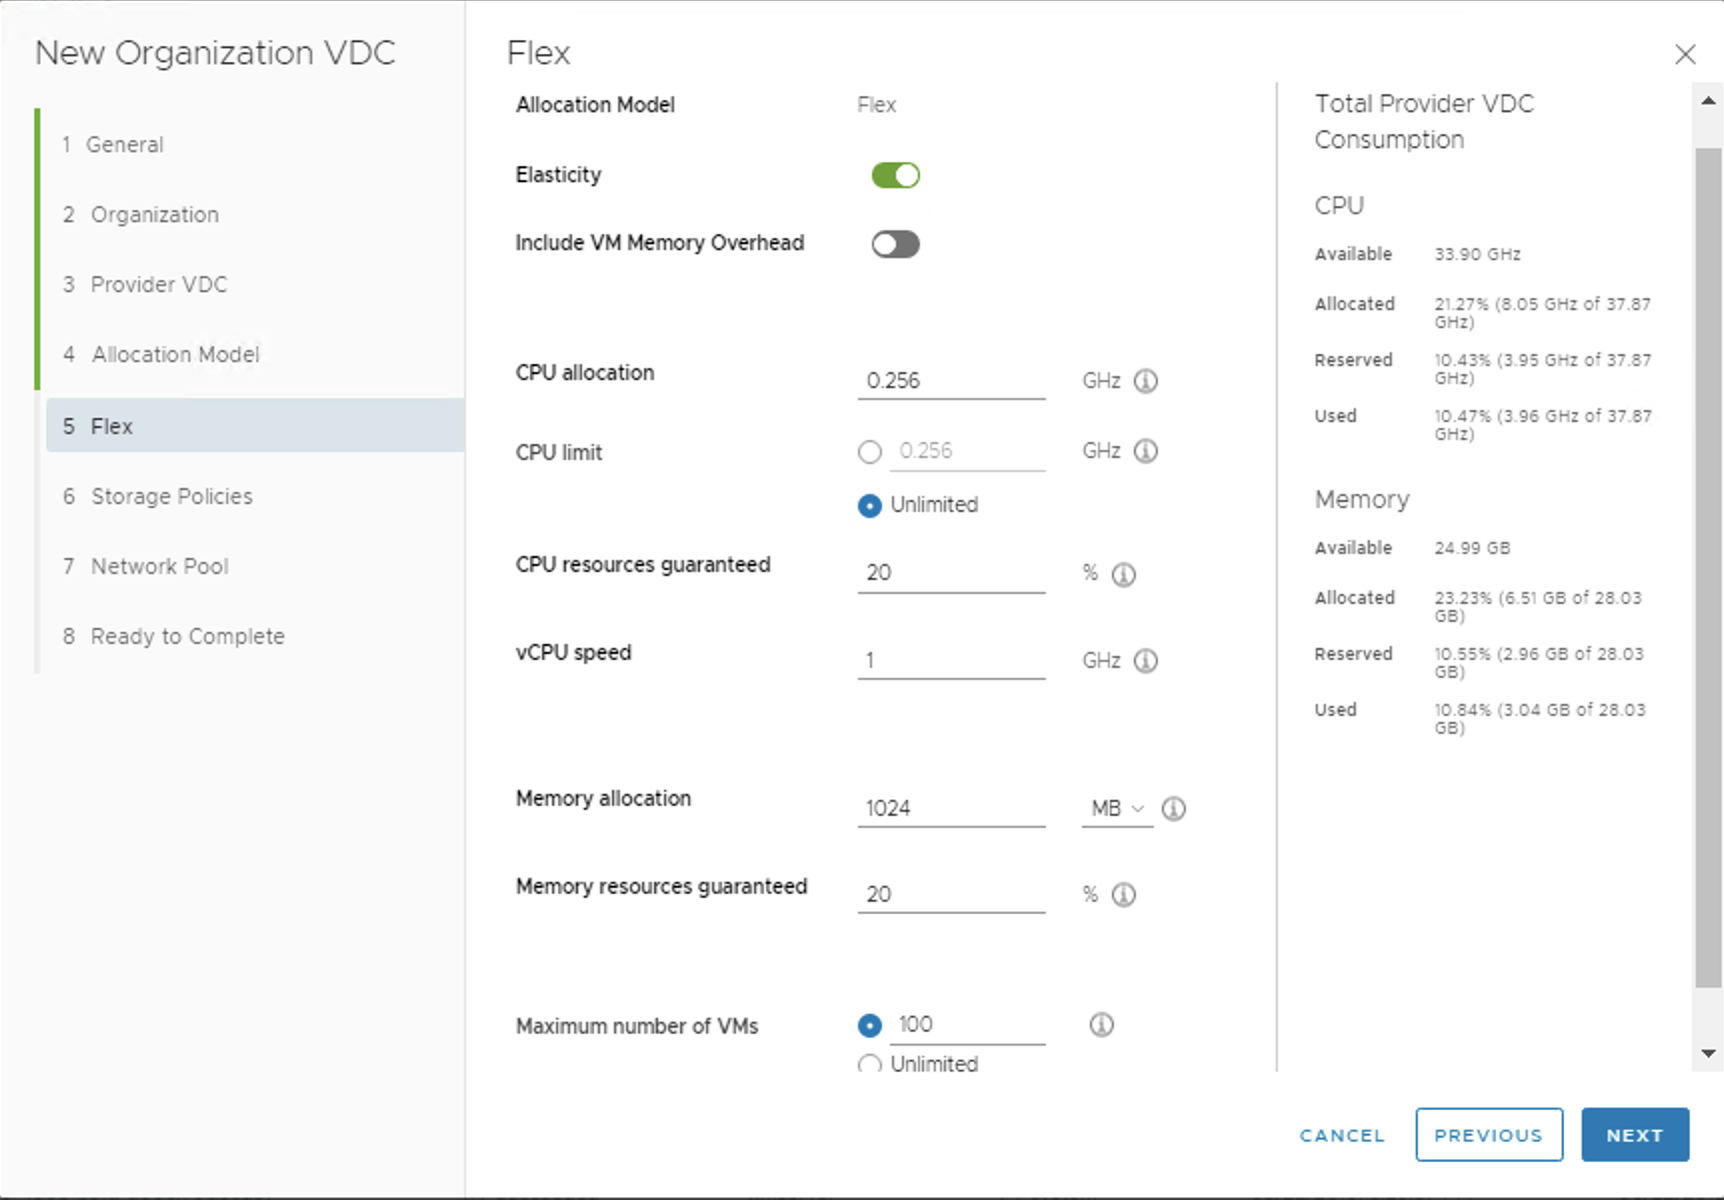The width and height of the screenshot is (1724, 1200).
Task: Disable the Elasticity toggle
Action: tap(895, 176)
